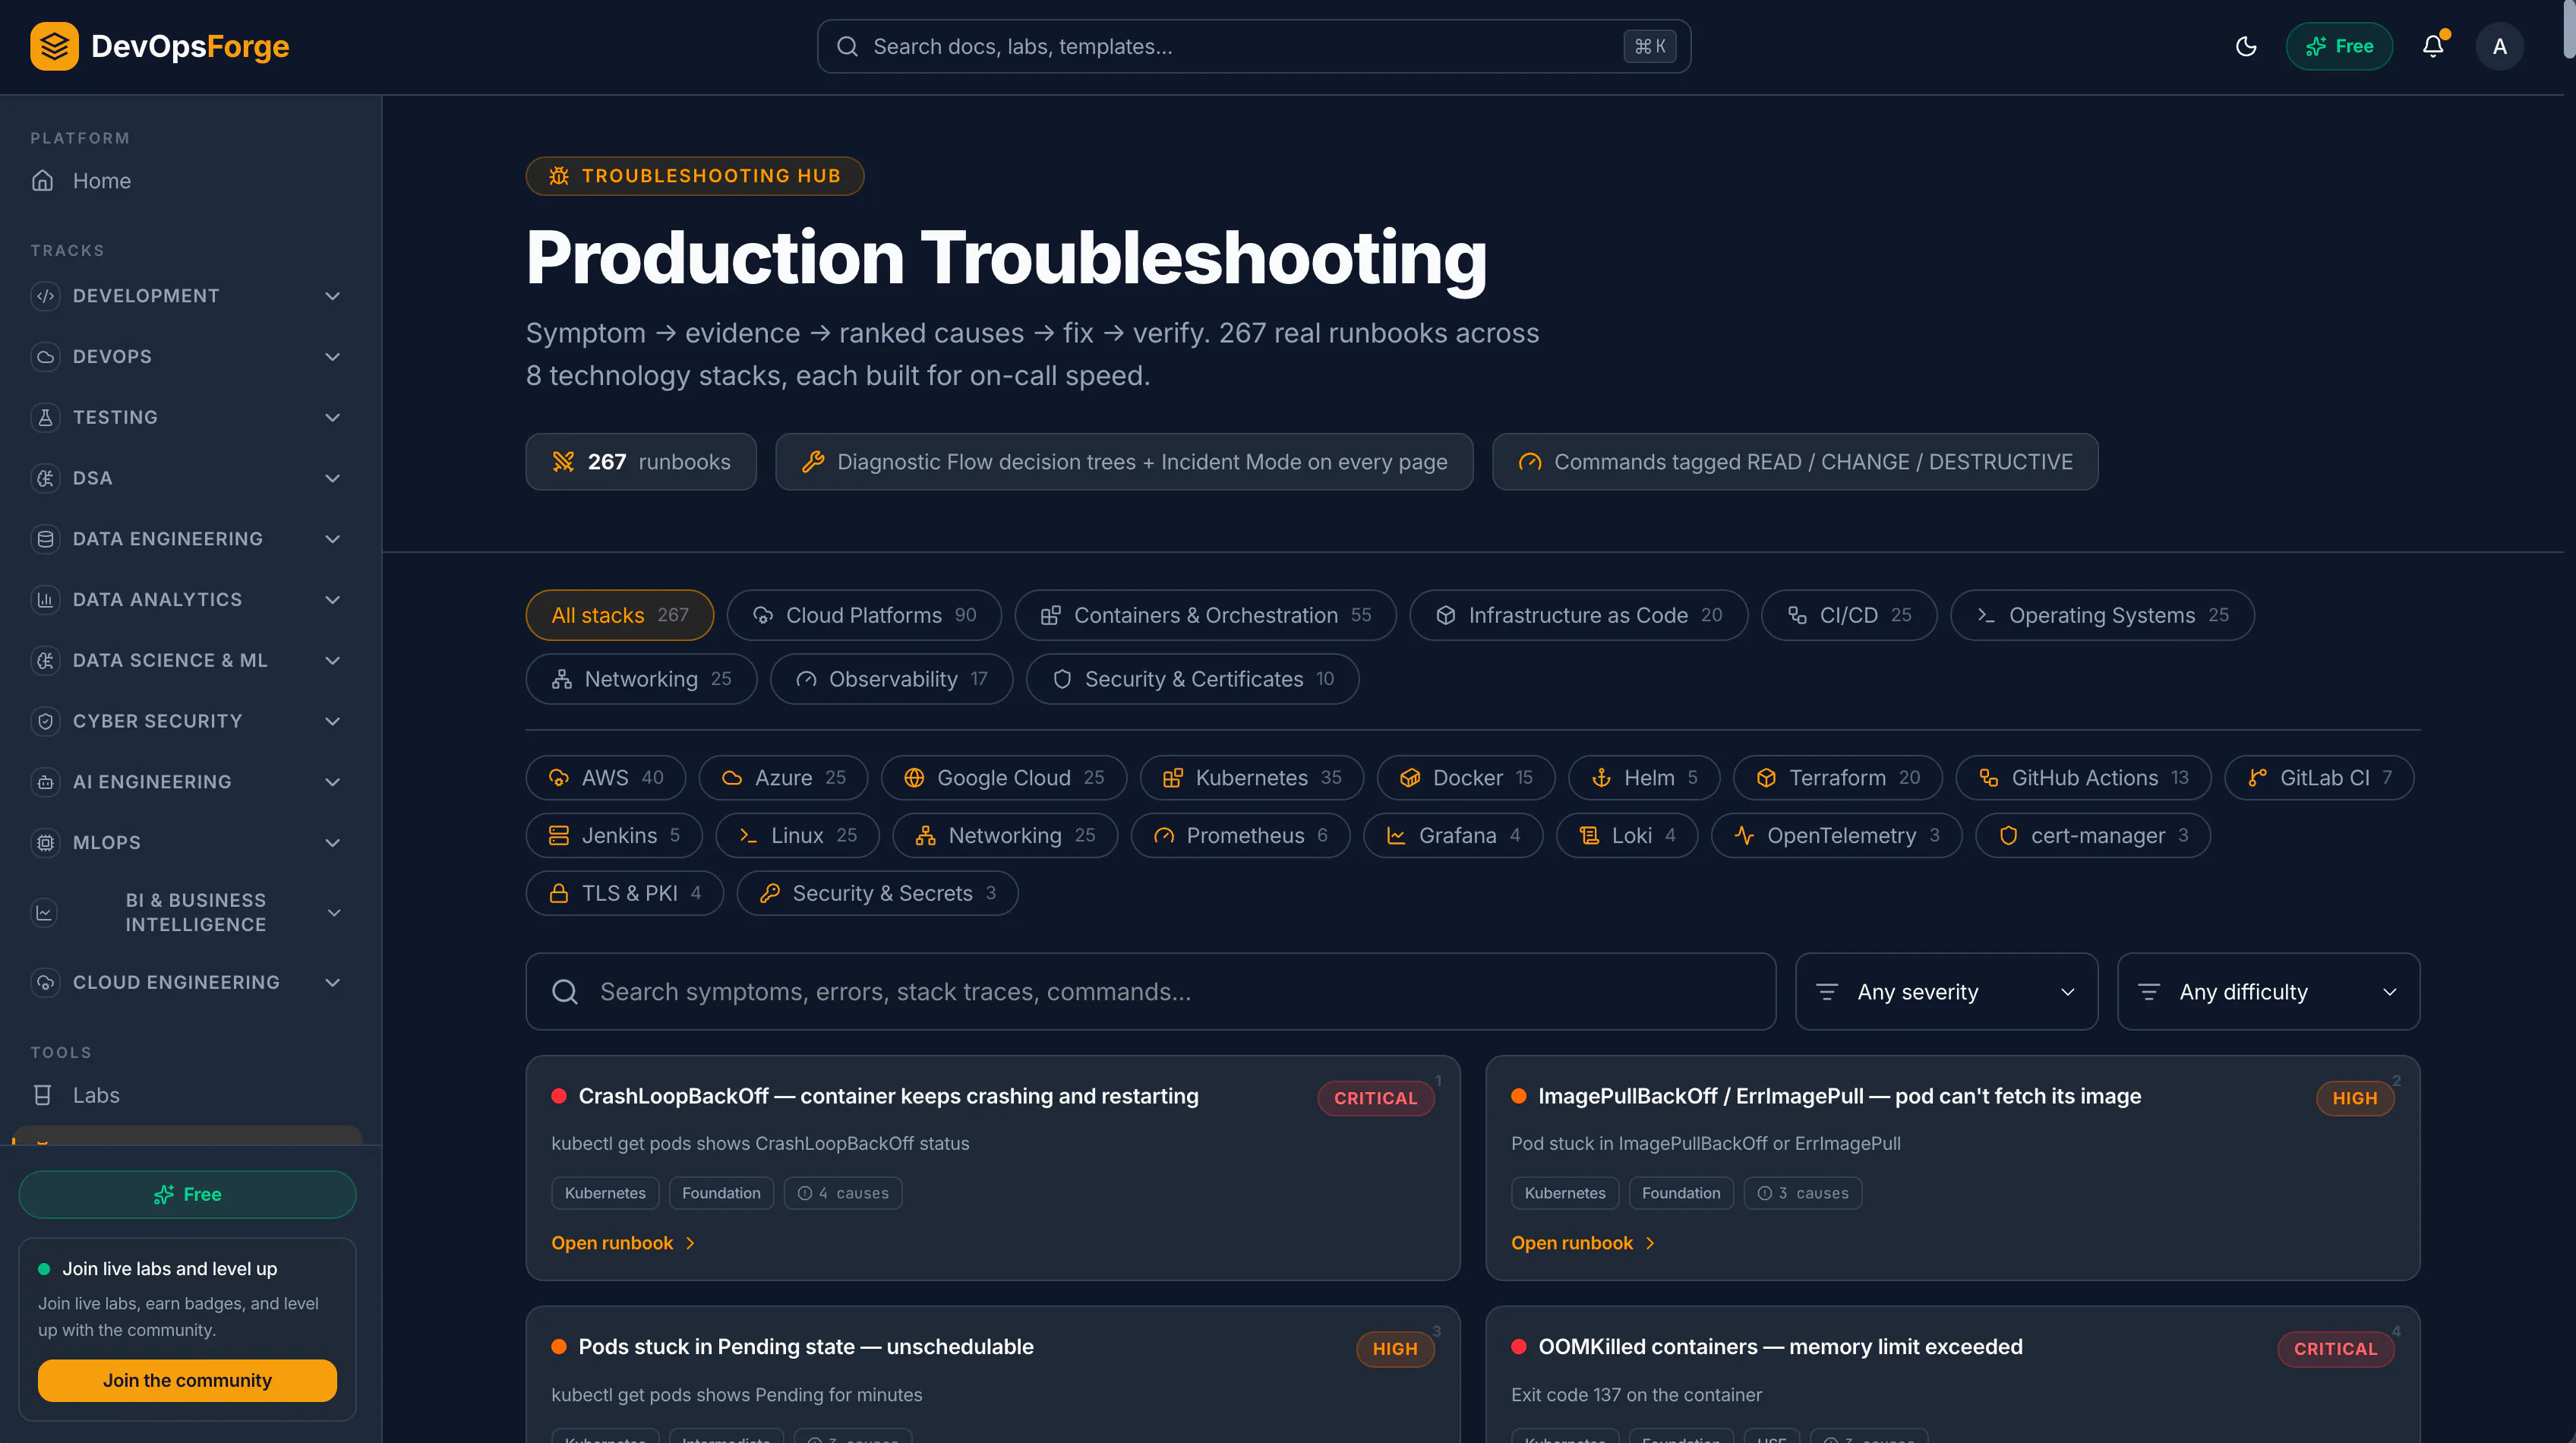Viewport: 2576px width, 1443px height.
Task: Click the Cyber Security shield icon
Action: pyautogui.click(x=45, y=721)
